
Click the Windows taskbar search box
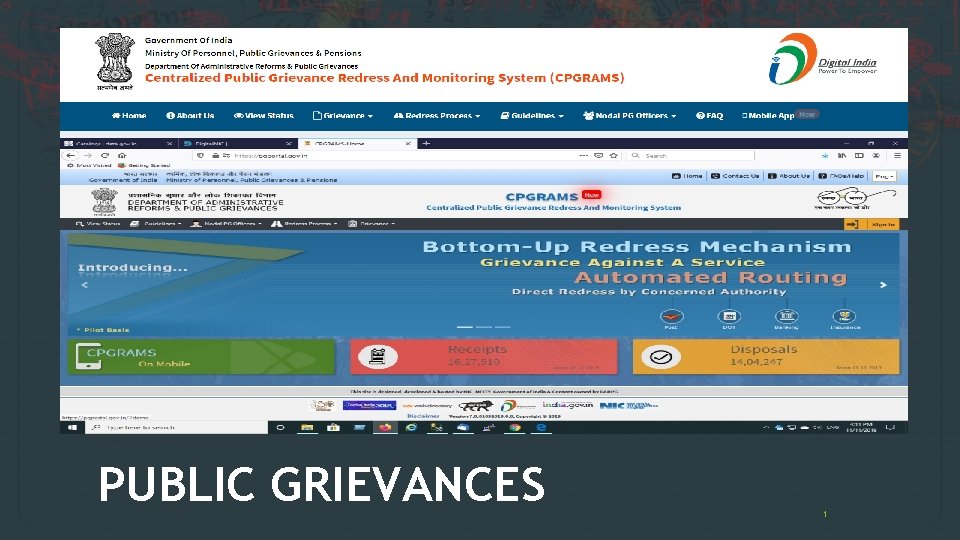[x=178, y=427]
